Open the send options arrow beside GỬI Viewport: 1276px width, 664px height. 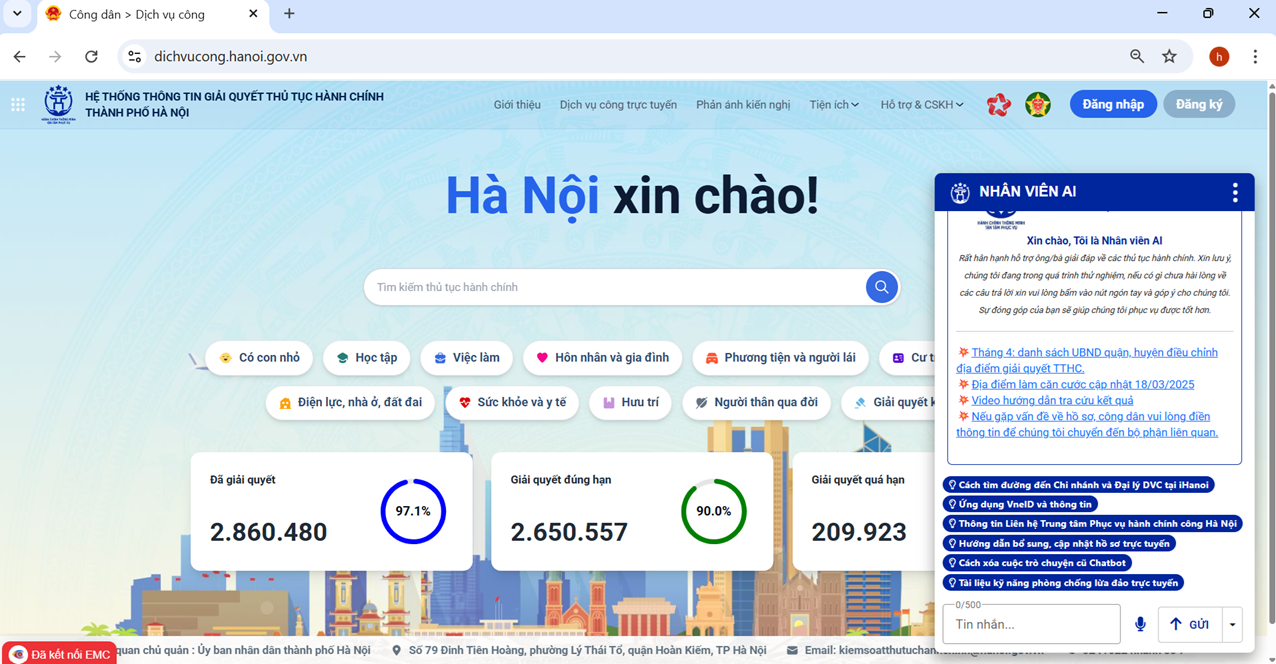point(1232,624)
